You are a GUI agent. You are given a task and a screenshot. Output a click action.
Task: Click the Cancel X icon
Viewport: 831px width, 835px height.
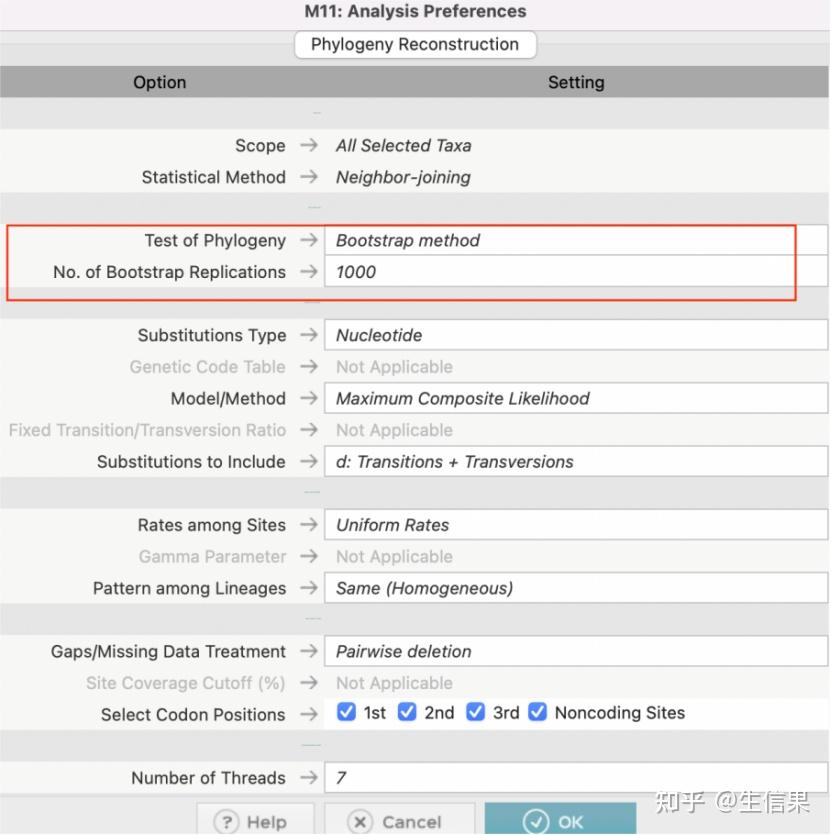(360, 822)
